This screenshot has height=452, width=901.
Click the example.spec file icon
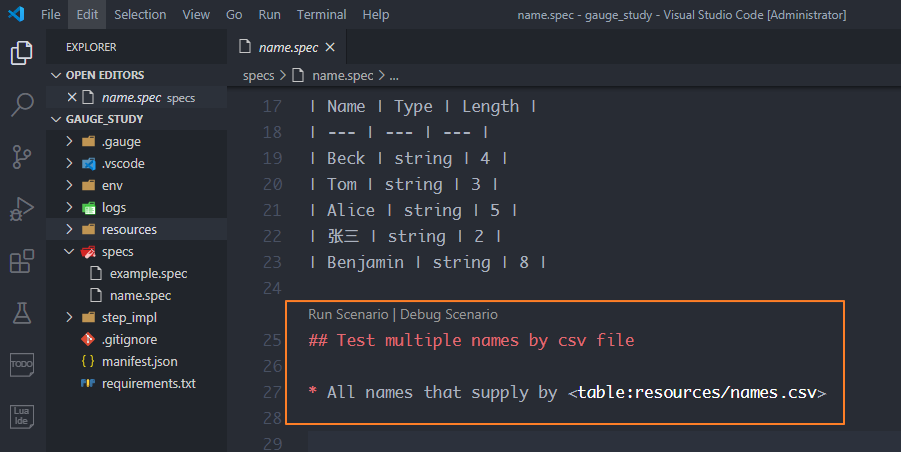97,273
